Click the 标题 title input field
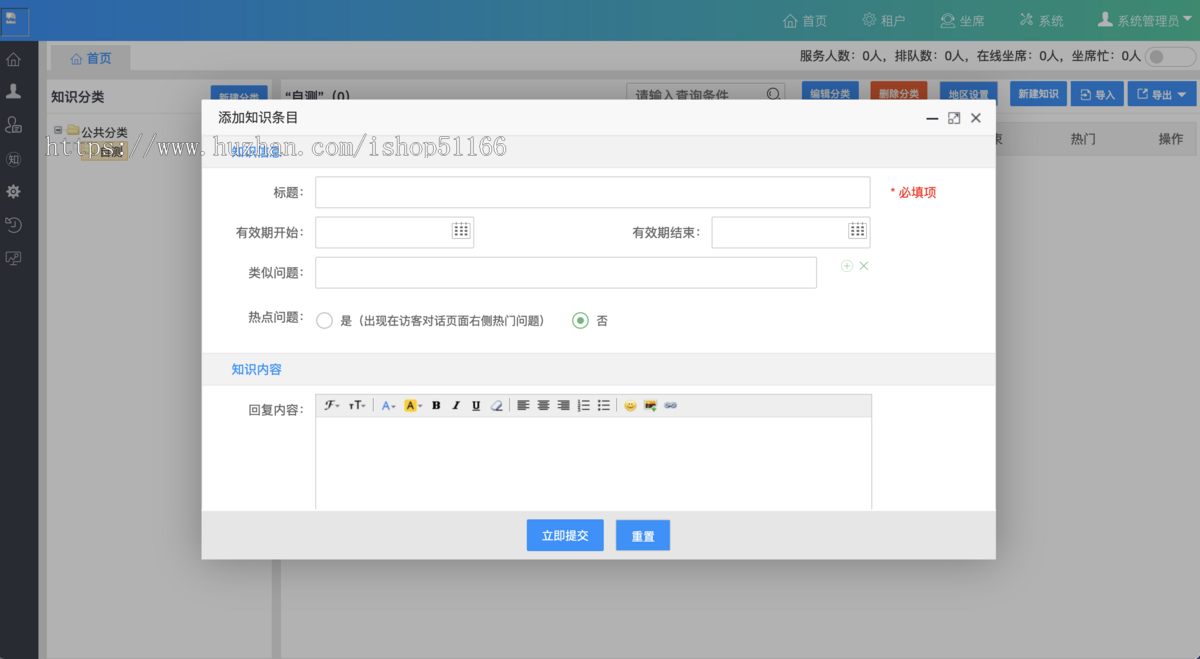Screen dimensions: 1200x659 [593, 192]
